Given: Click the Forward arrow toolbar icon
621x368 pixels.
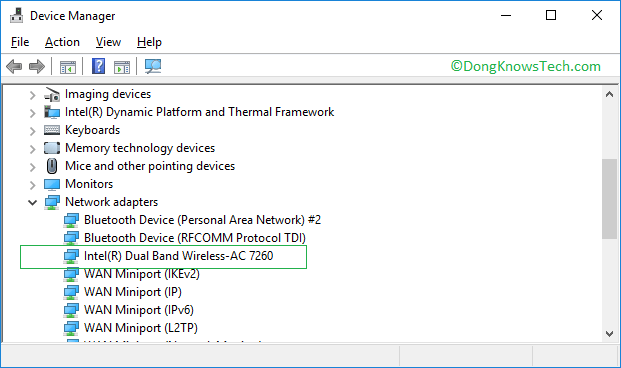Looking at the screenshot, I should pos(37,66).
